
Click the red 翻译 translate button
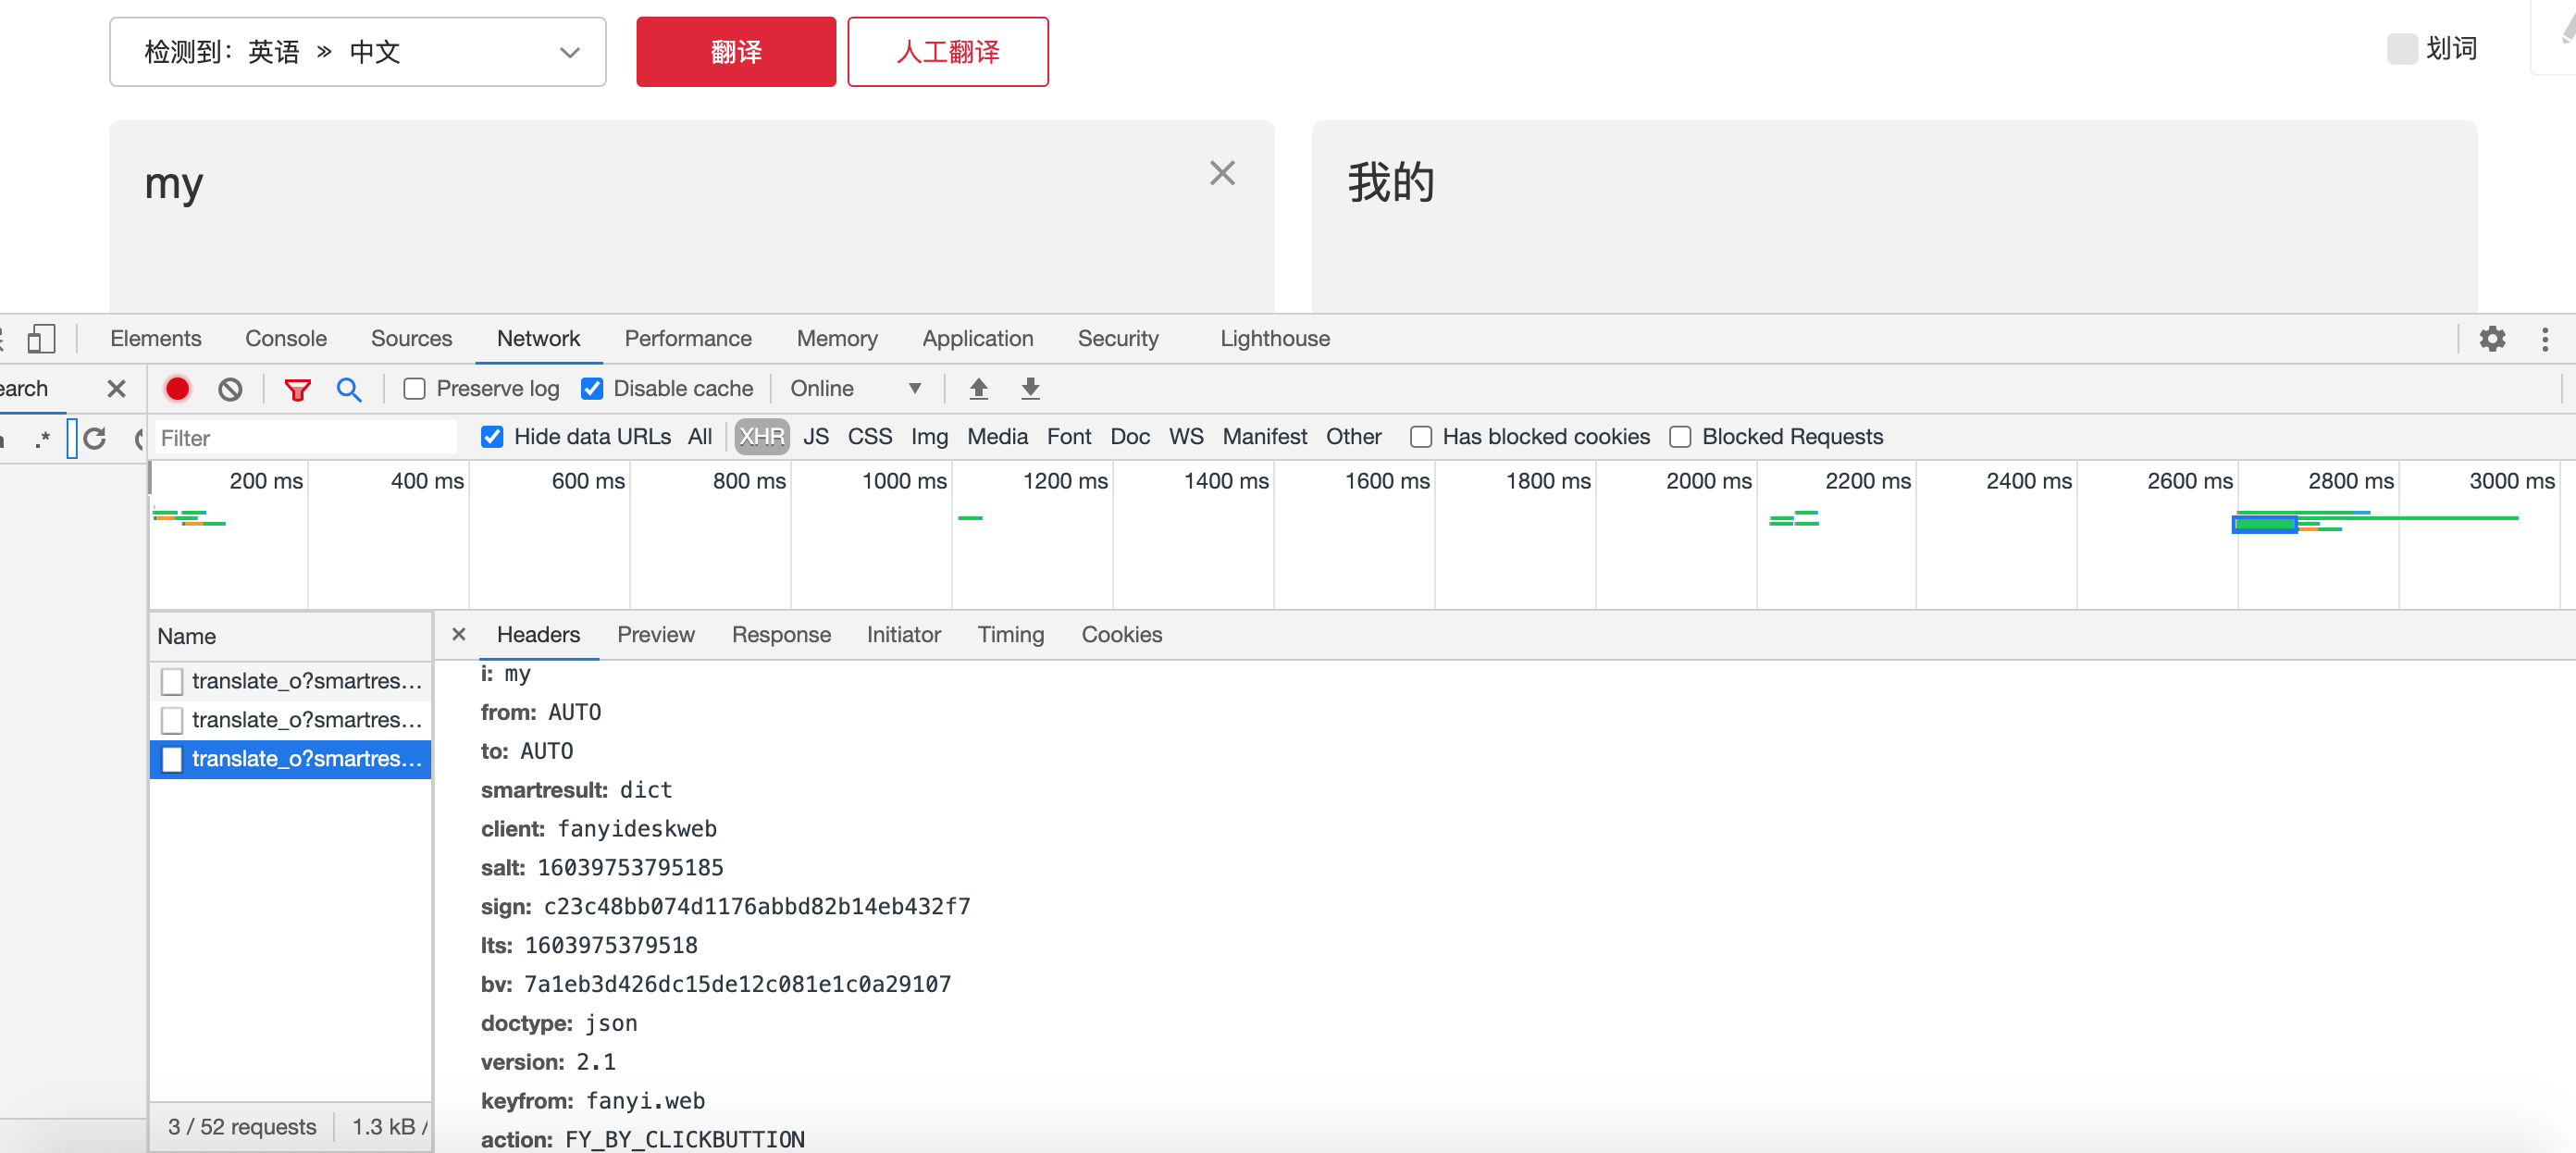tap(736, 51)
